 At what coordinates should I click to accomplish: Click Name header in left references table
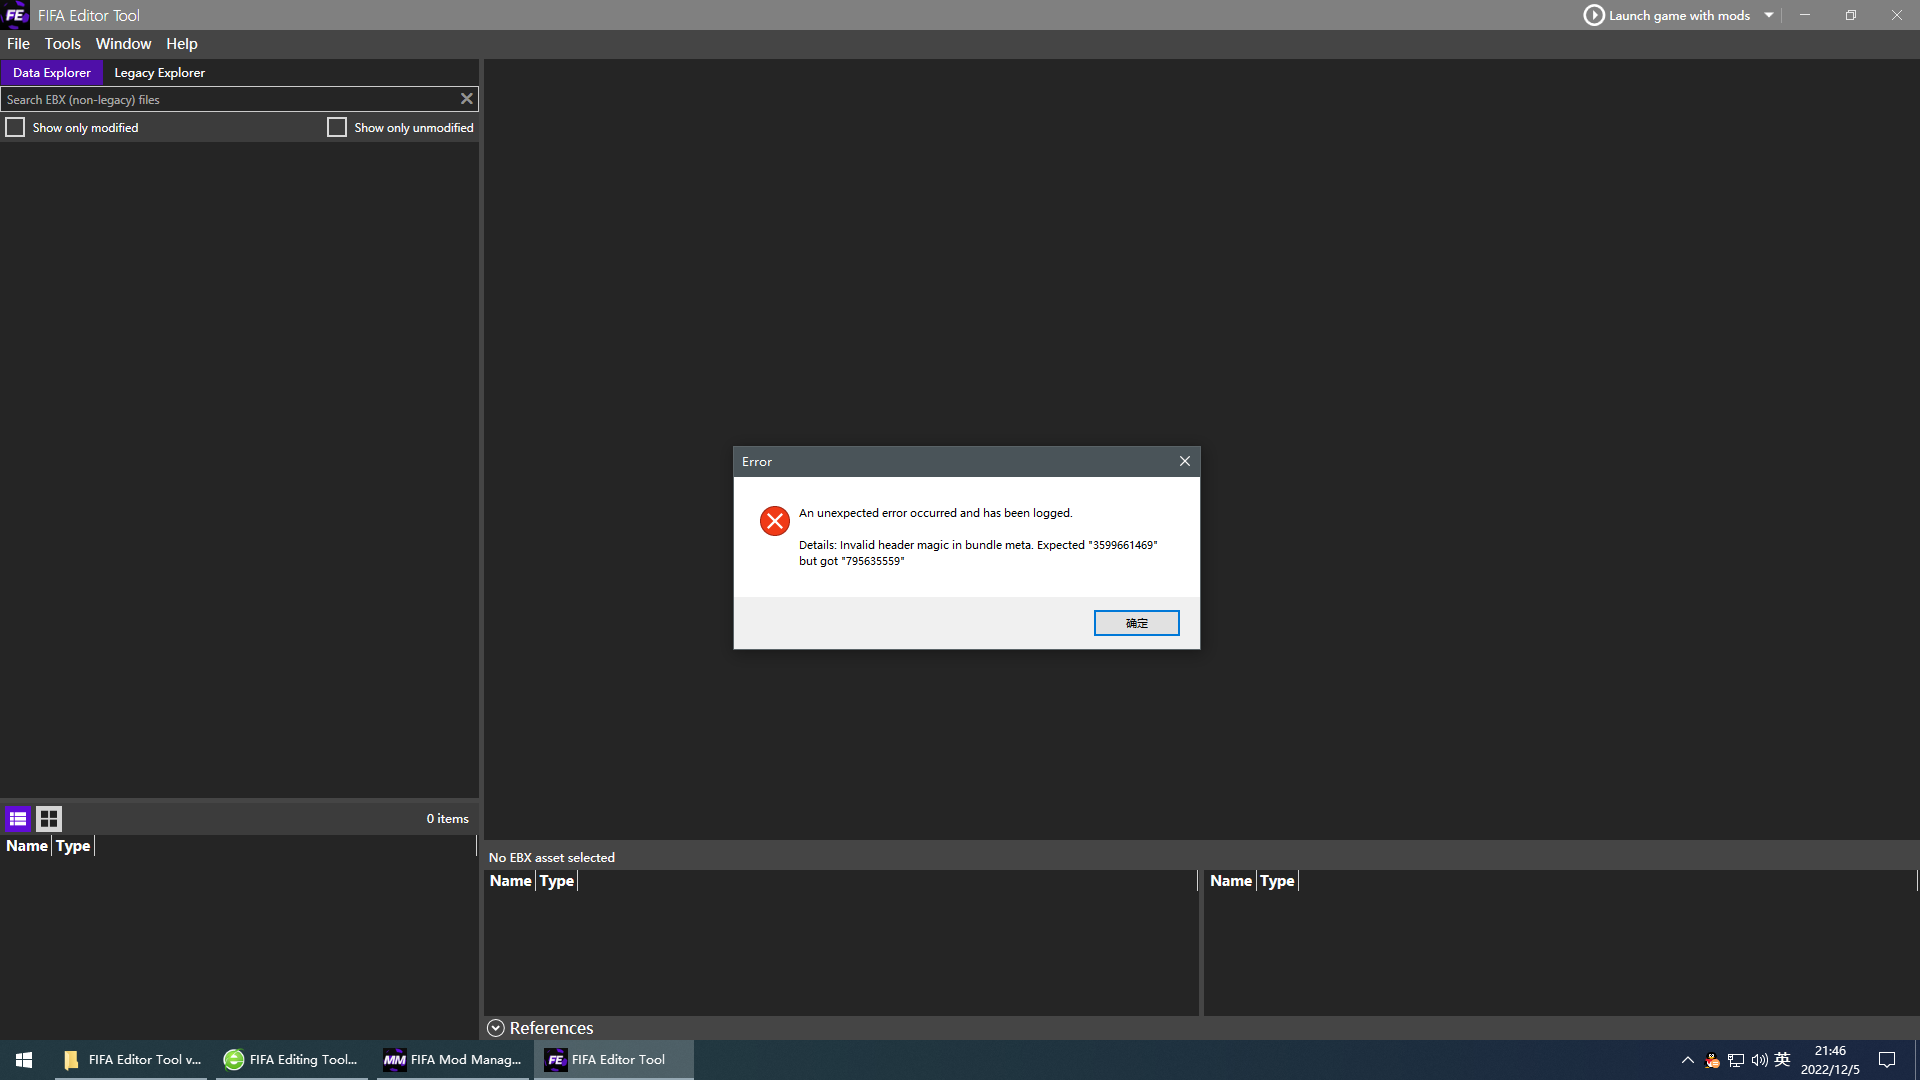coord(510,881)
